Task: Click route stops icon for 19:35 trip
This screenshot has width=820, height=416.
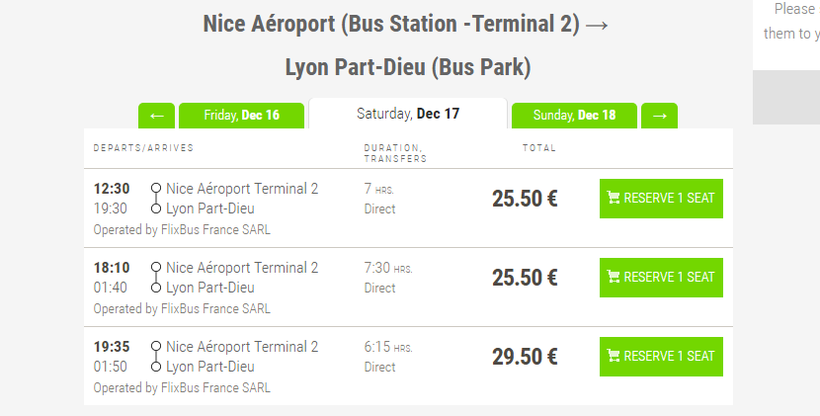Action: click(155, 356)
